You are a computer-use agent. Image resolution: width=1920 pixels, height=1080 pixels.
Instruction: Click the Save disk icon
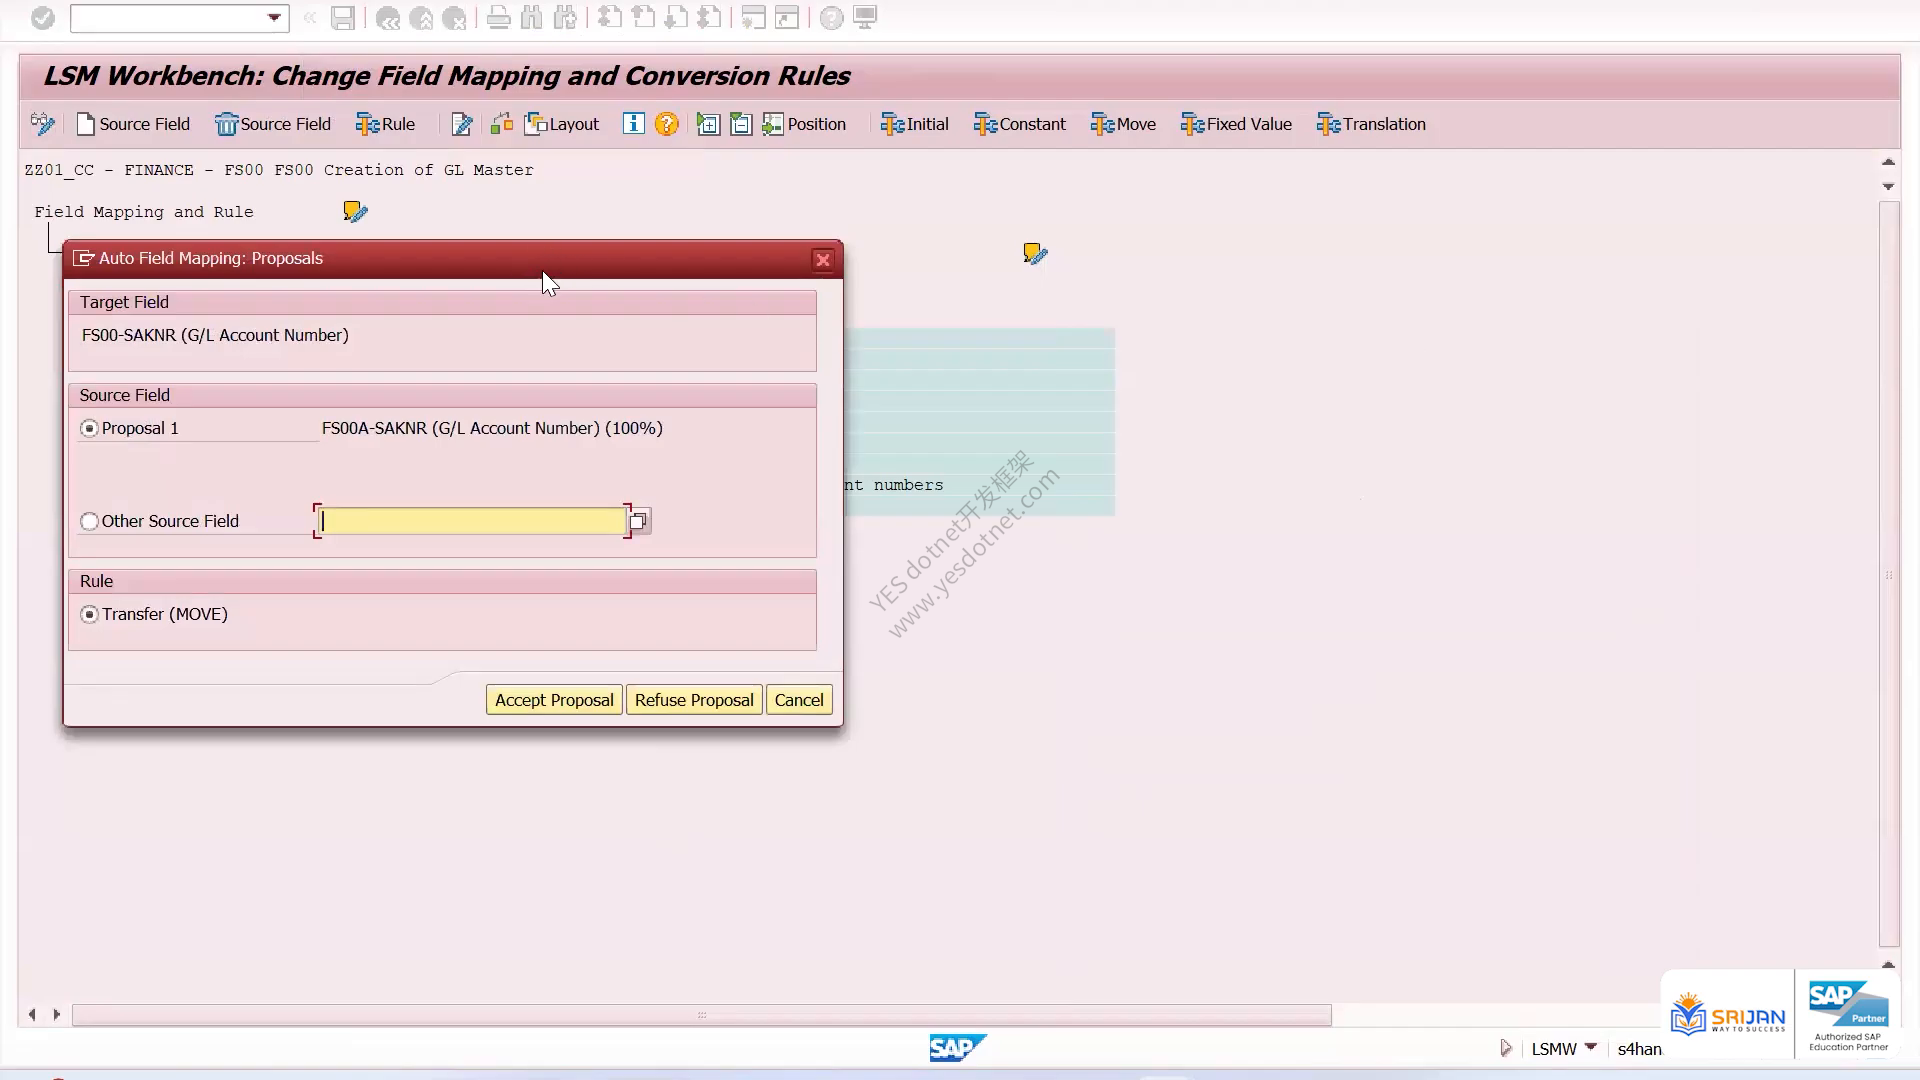coord(343,18)
